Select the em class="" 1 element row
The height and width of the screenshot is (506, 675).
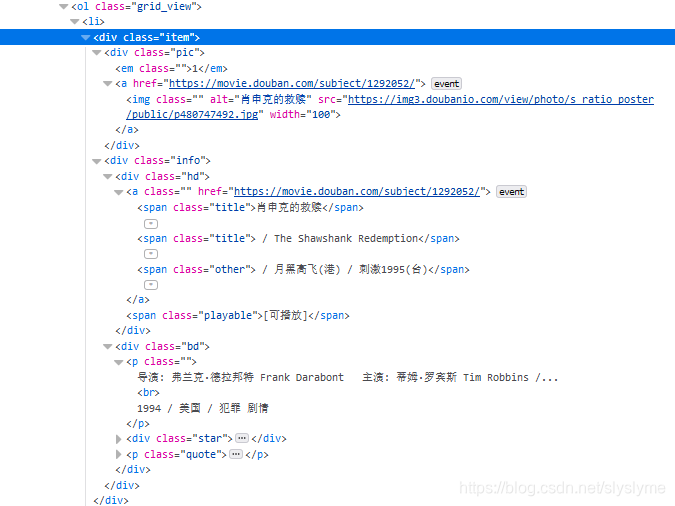(171, 68)
